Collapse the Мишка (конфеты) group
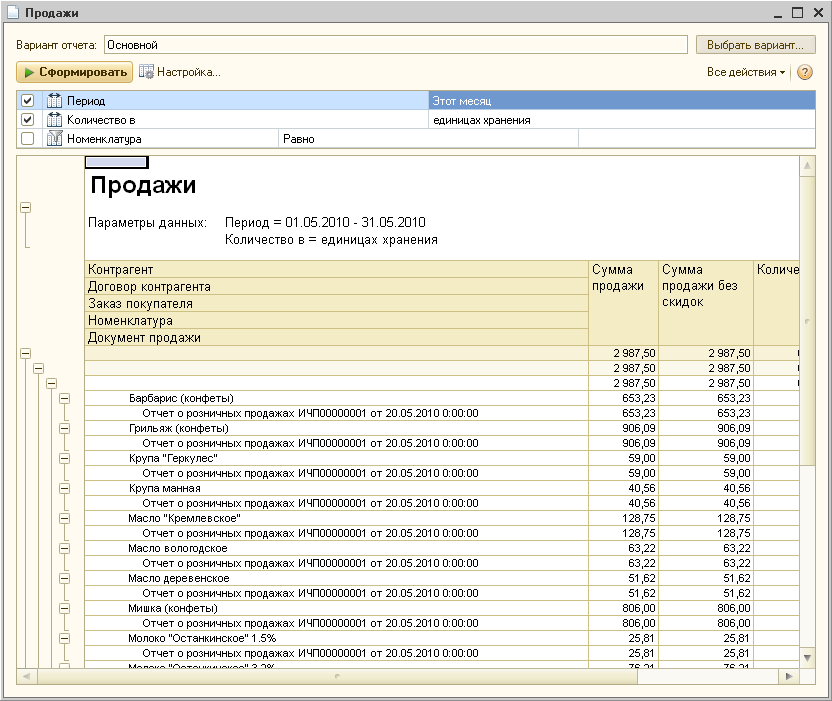832x701 pixels. click(x=64, y=608)
